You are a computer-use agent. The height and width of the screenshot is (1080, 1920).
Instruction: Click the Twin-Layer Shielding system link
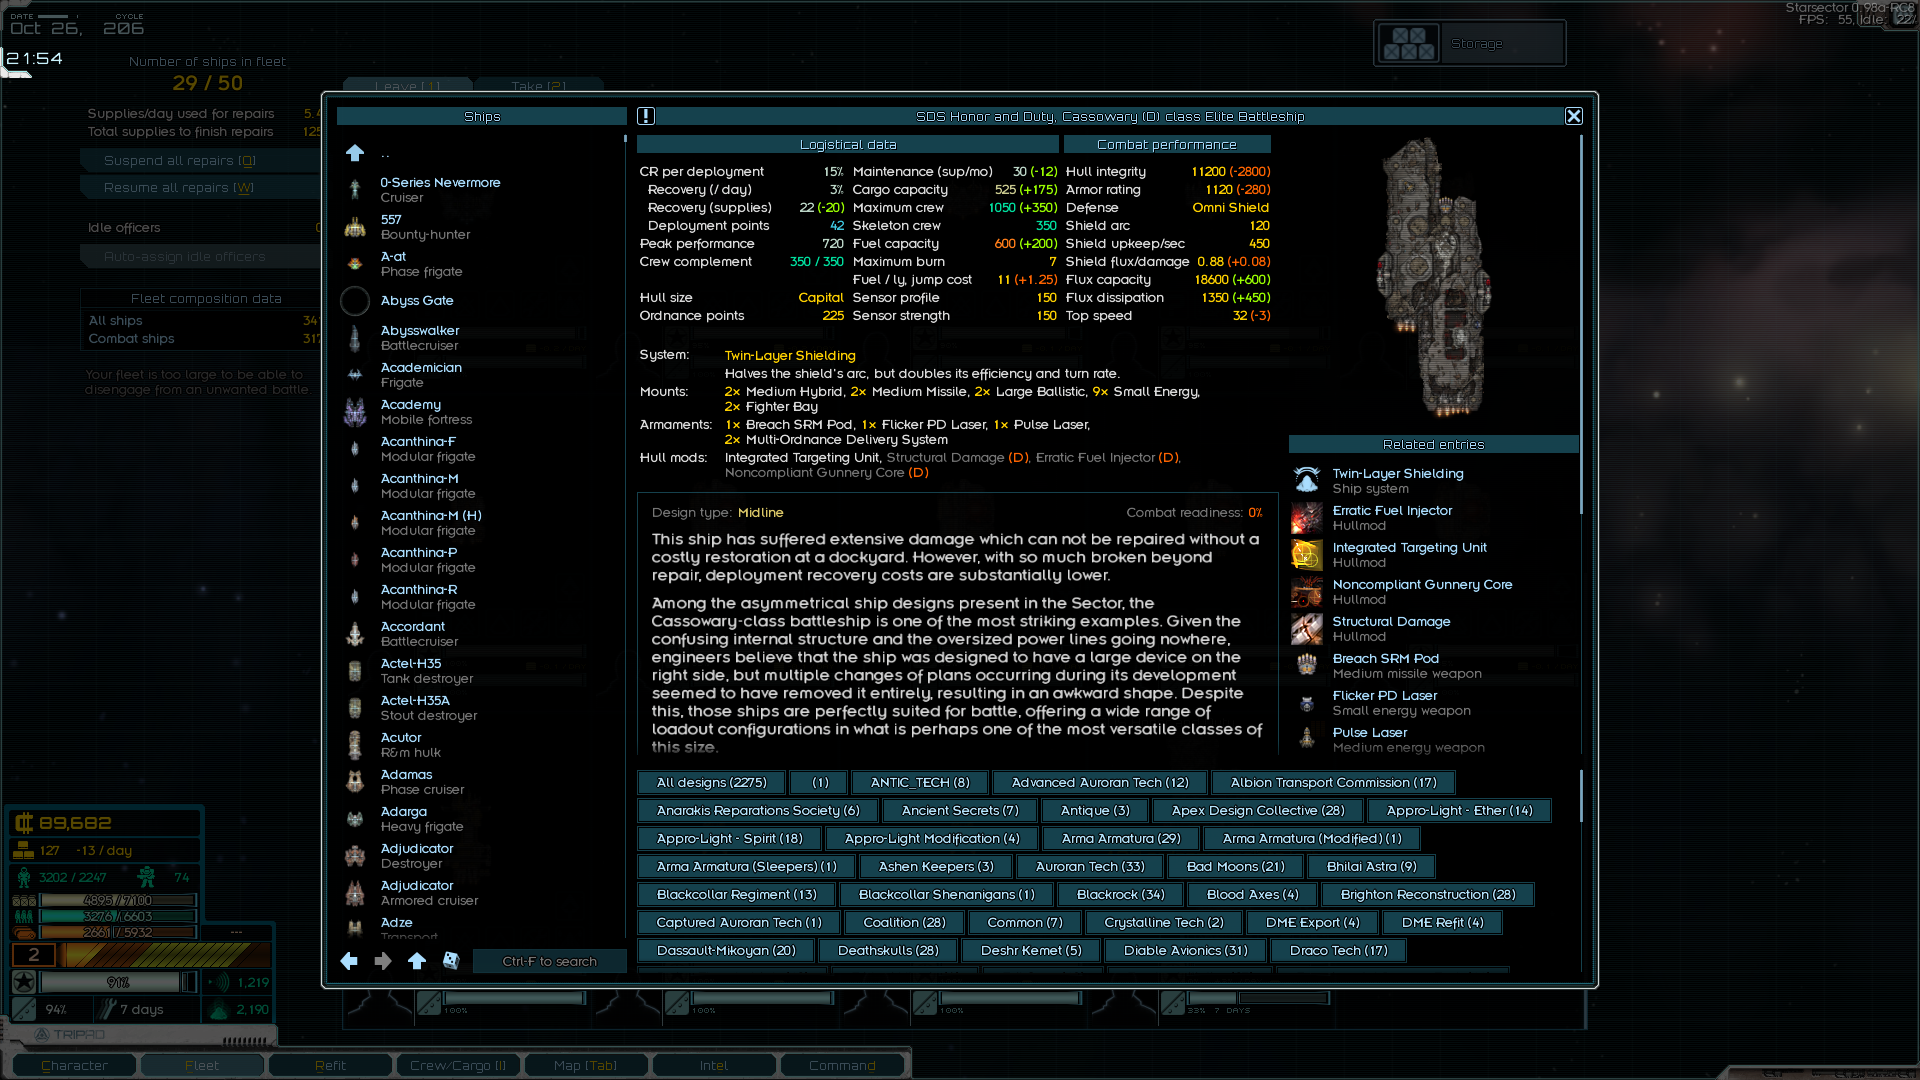click(x=790, y=356)
